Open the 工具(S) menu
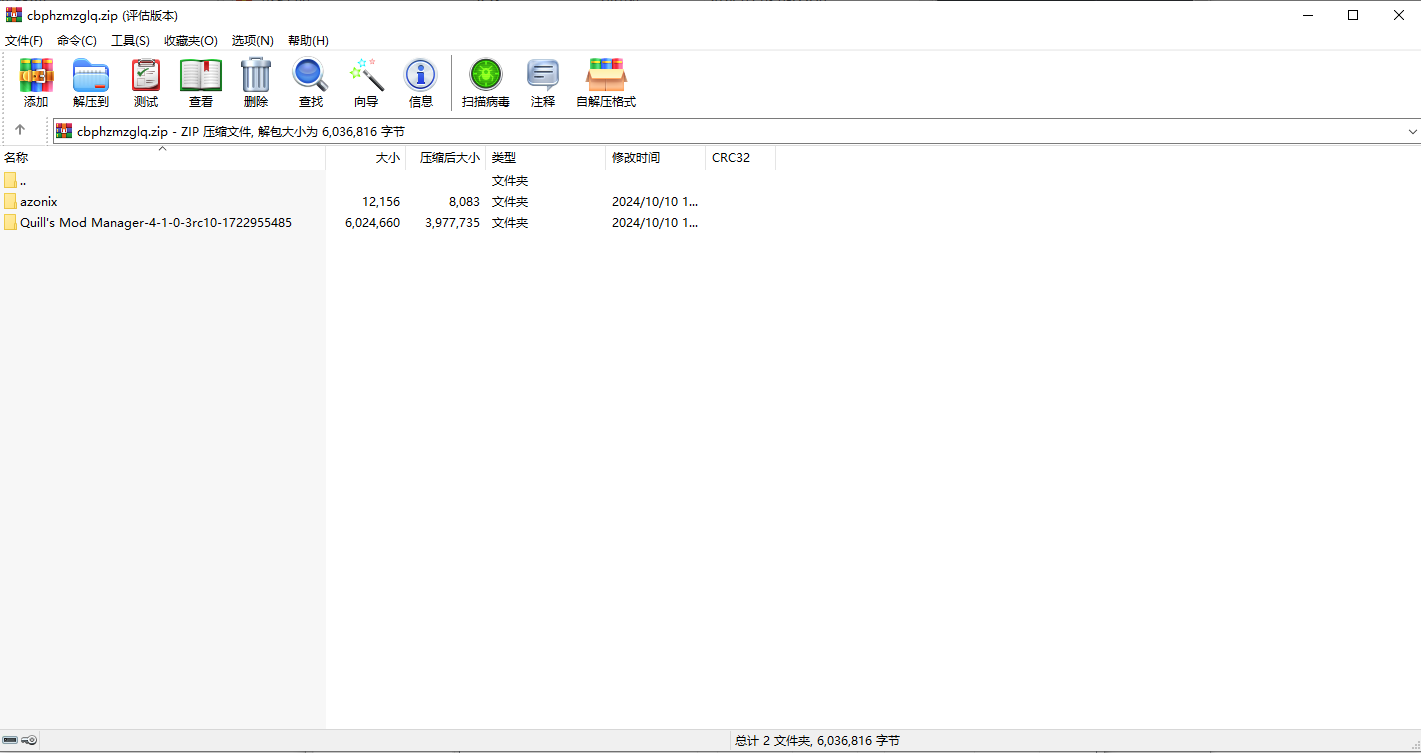The width and height of the screenshot is (1421, 753). pos(130,41)
